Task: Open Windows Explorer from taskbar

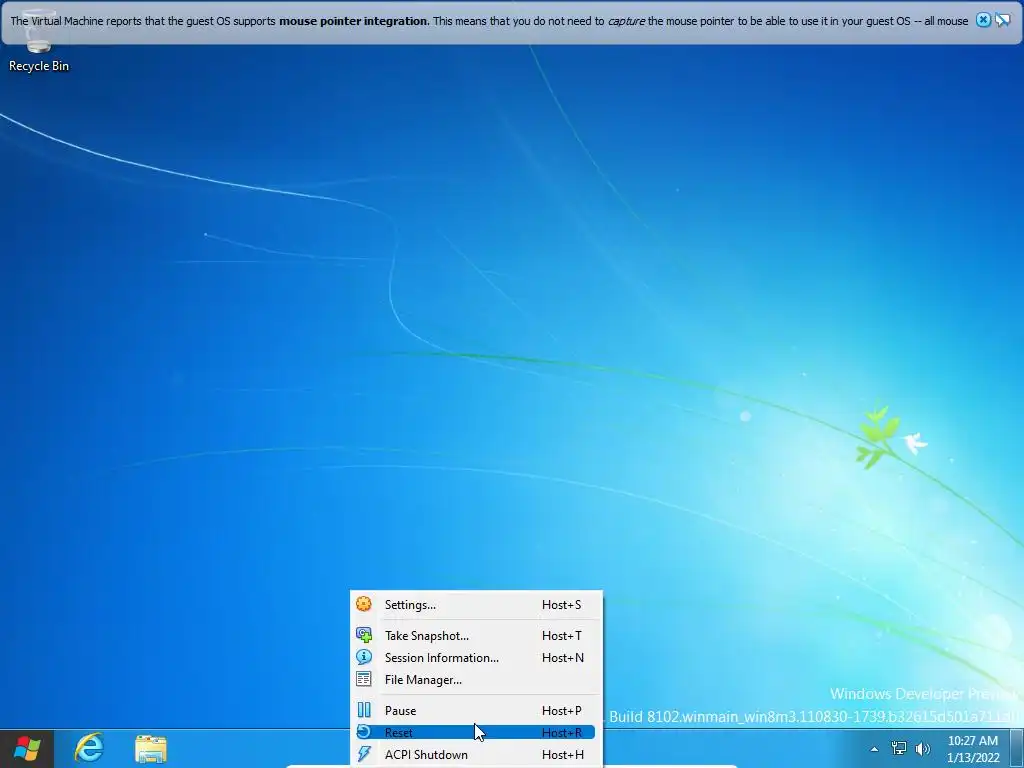Action: pyautogui.click(x=151, y=749)
